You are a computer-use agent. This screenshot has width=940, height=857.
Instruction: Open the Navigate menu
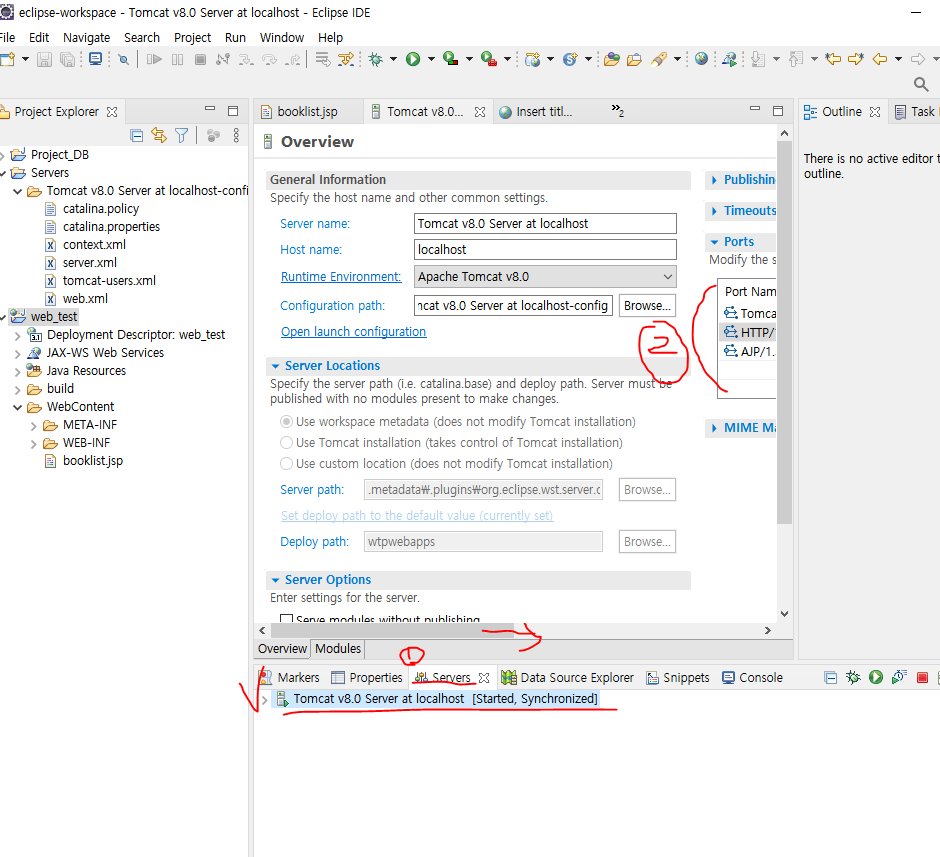(x=86, y=37)
